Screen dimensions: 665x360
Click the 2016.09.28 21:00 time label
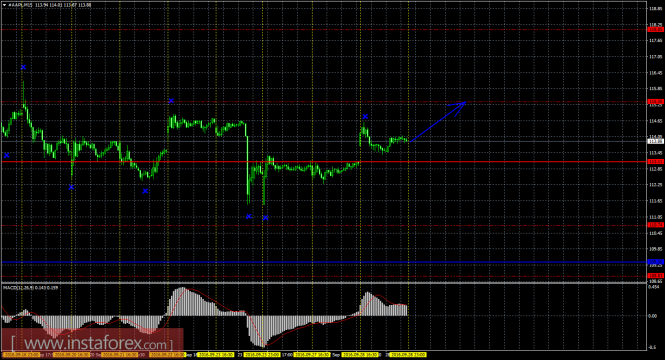pos(408,354)
